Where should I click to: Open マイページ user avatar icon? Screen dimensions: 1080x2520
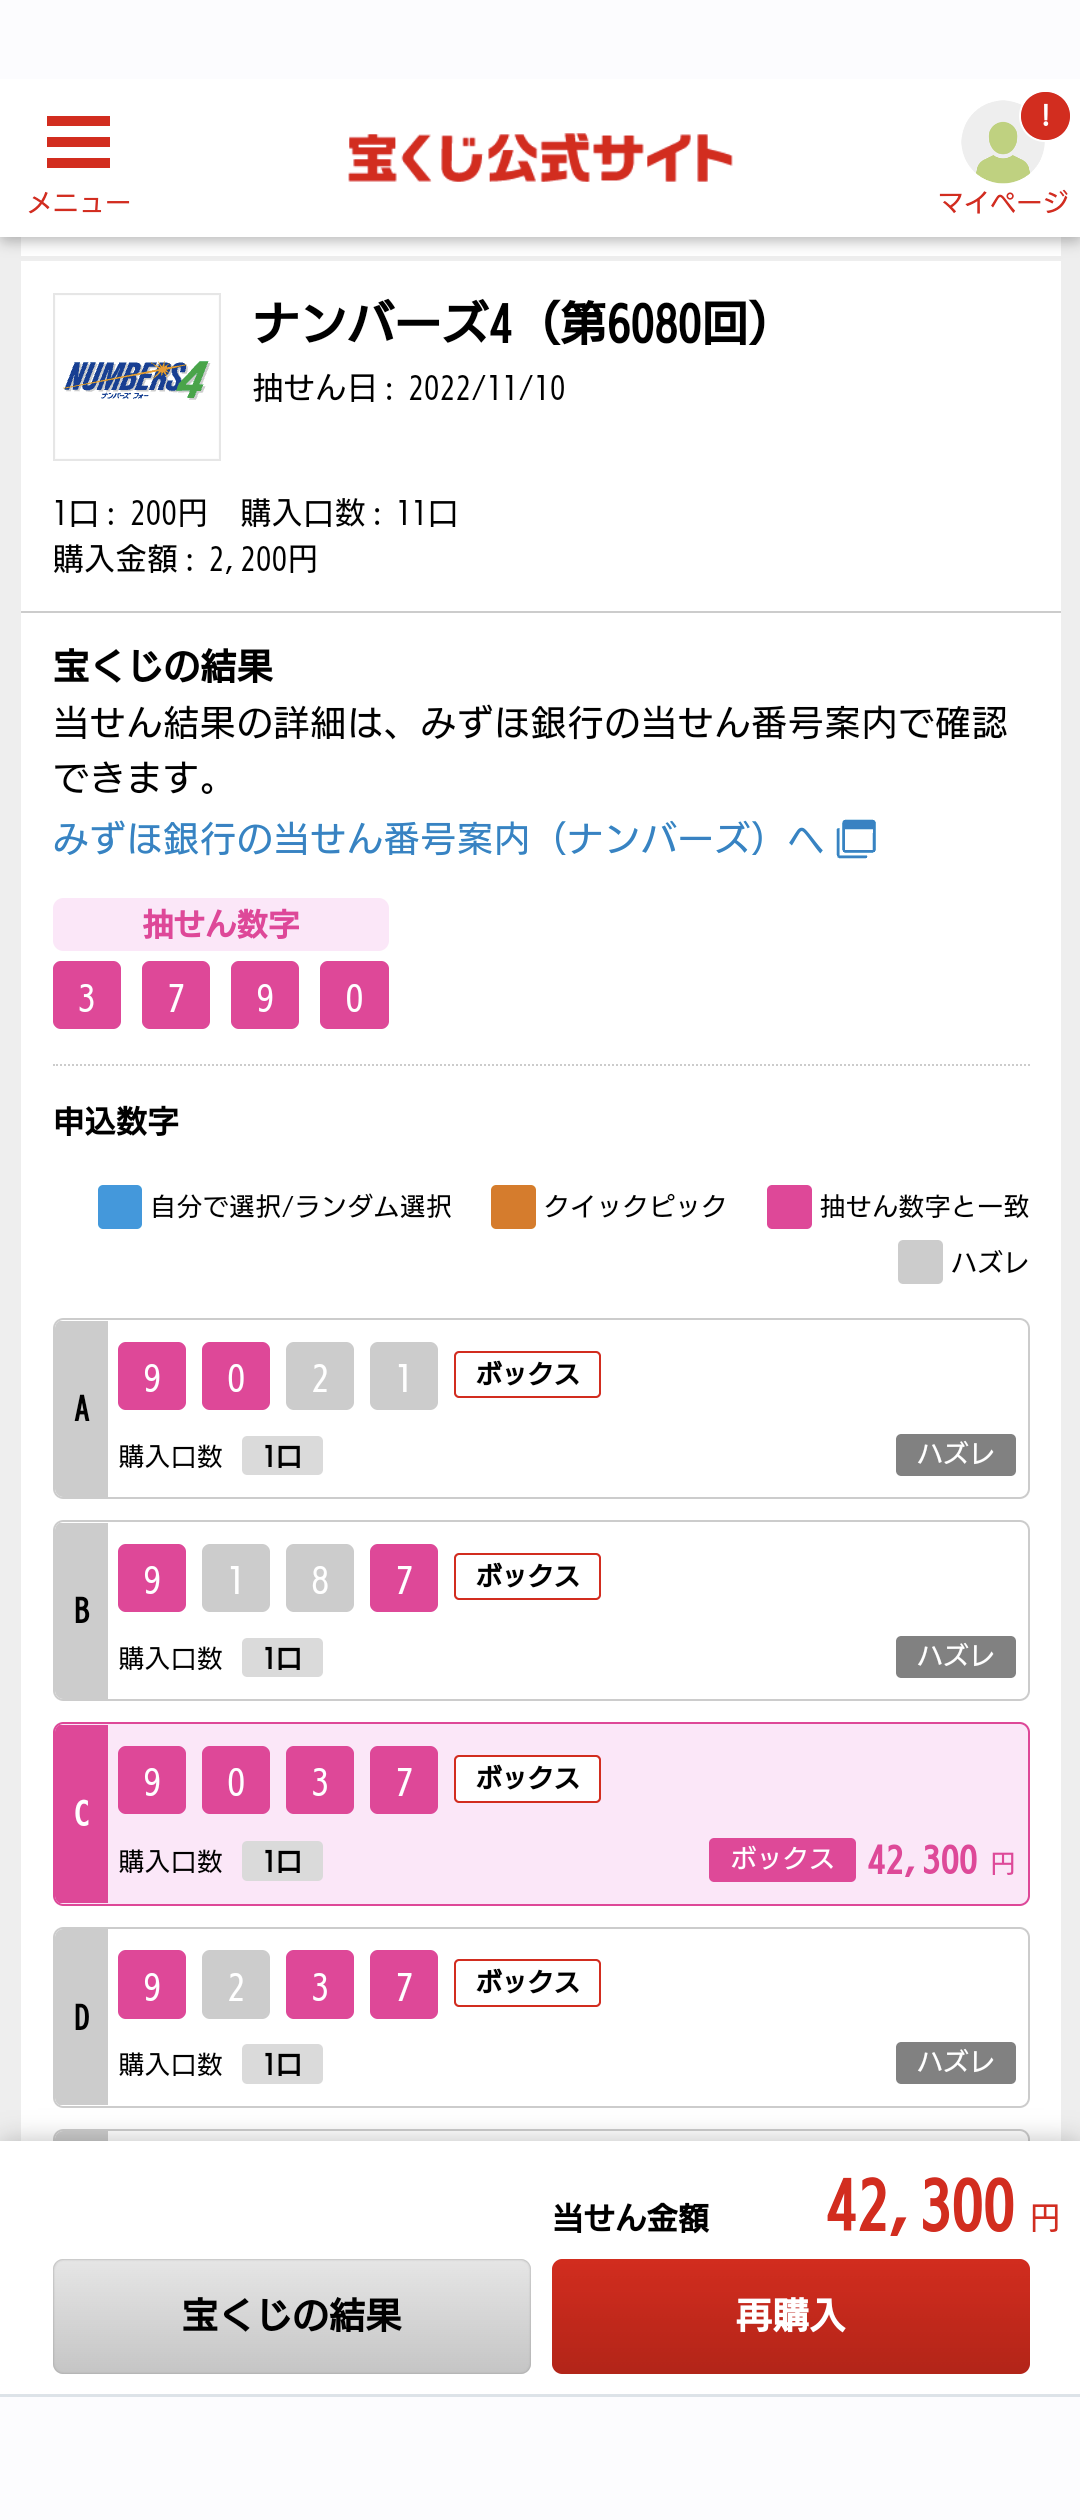[x=1002, y=142]
